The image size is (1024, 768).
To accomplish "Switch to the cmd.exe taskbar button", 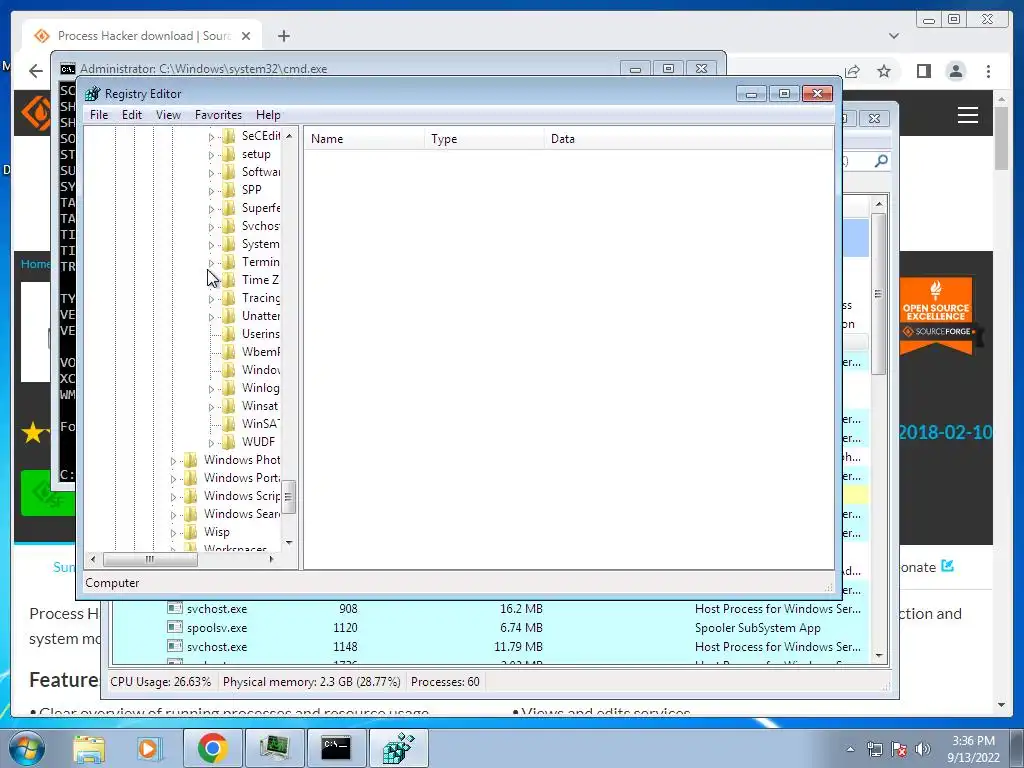I will (336, 748).
